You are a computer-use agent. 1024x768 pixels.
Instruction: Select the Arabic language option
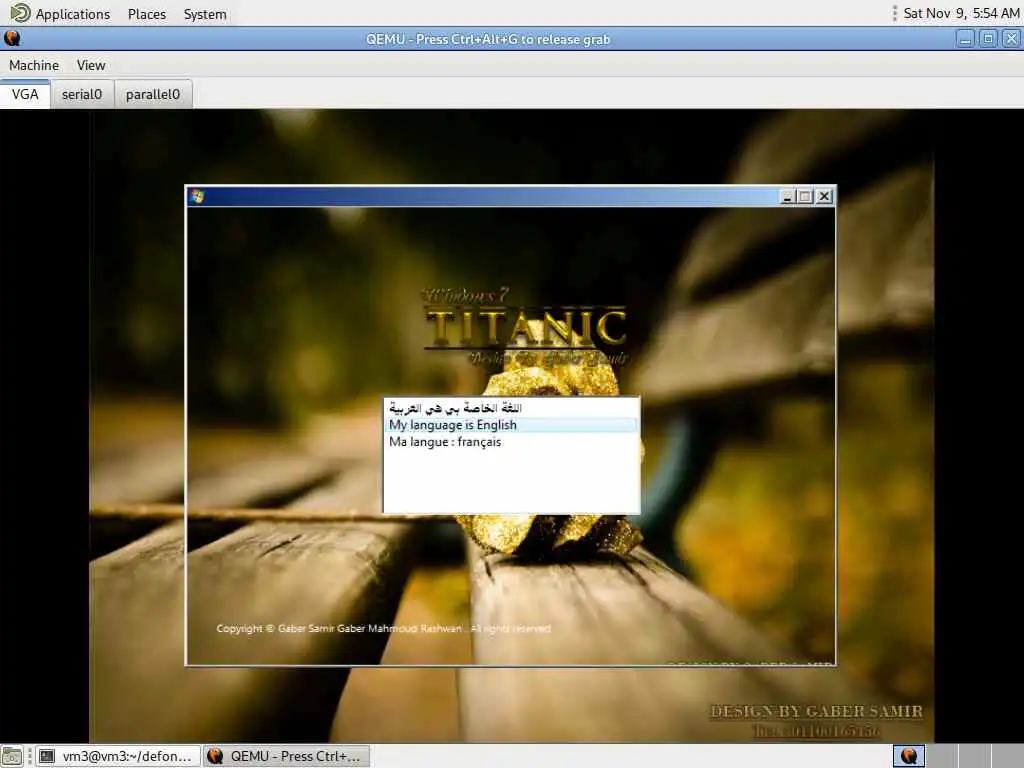pos(511,408)
